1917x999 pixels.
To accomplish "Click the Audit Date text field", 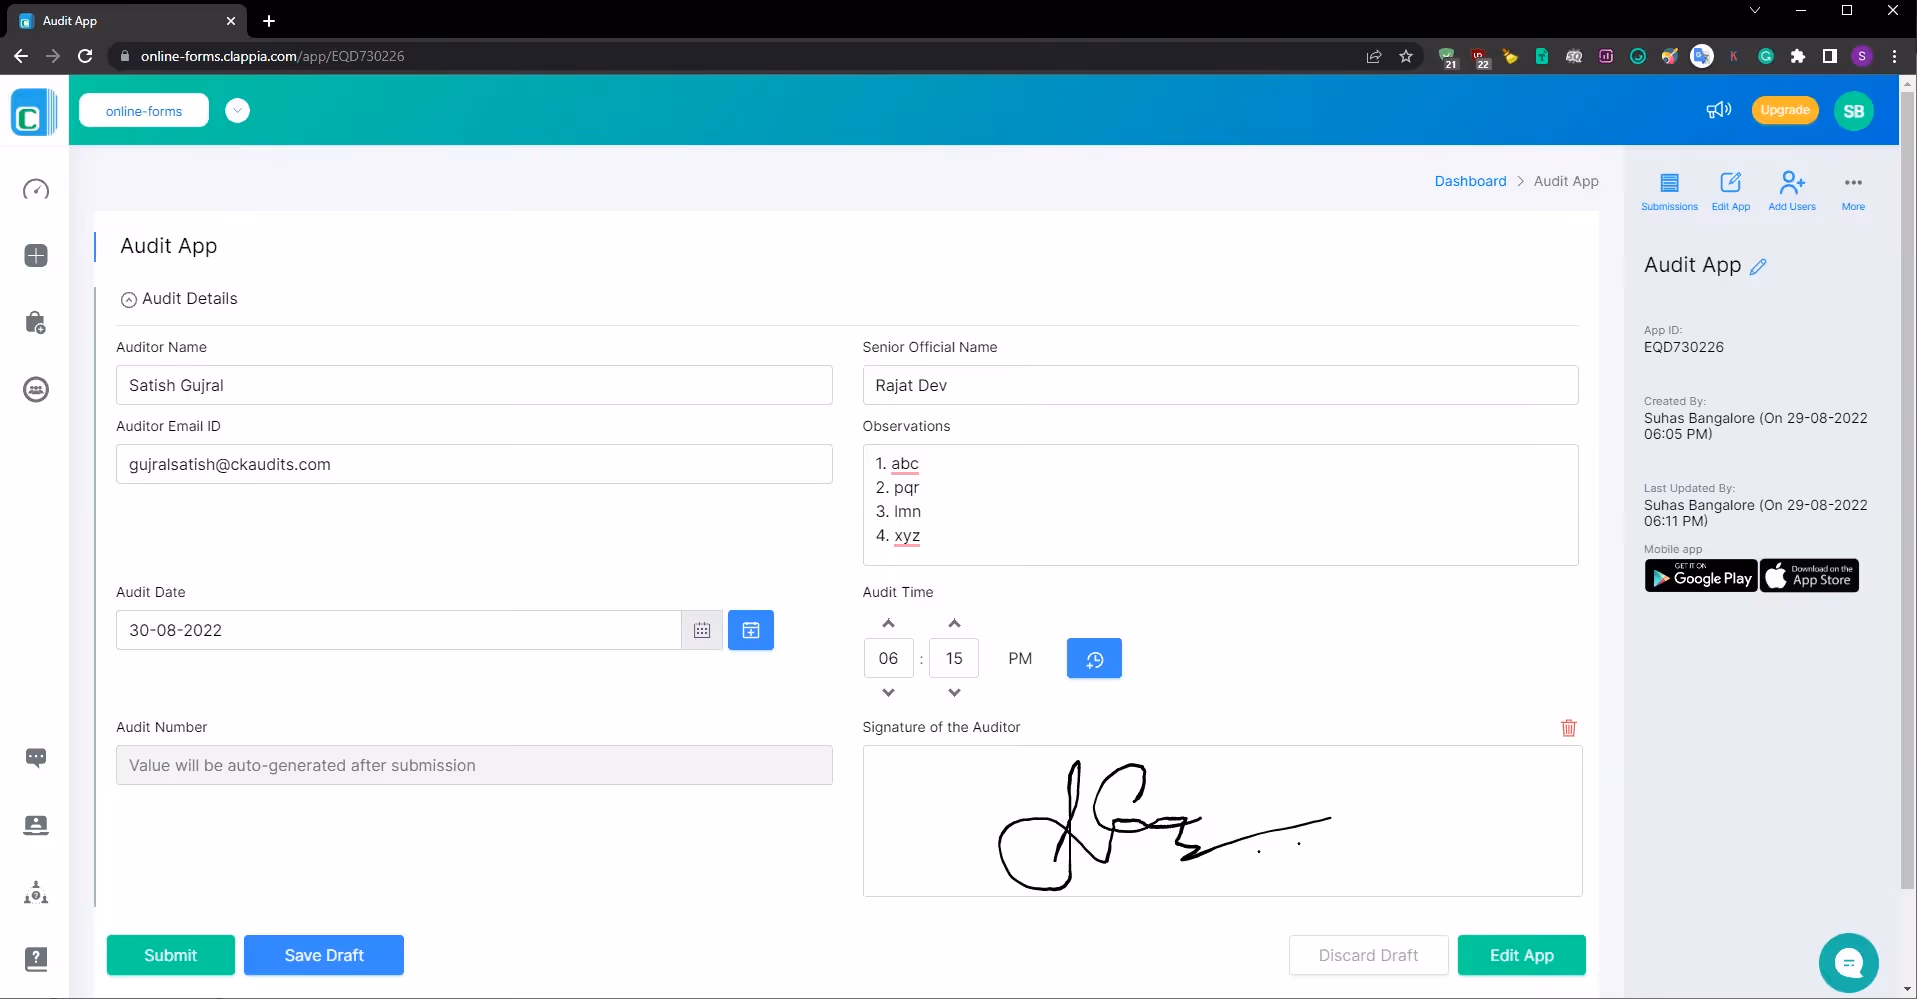I will [398, 630].
